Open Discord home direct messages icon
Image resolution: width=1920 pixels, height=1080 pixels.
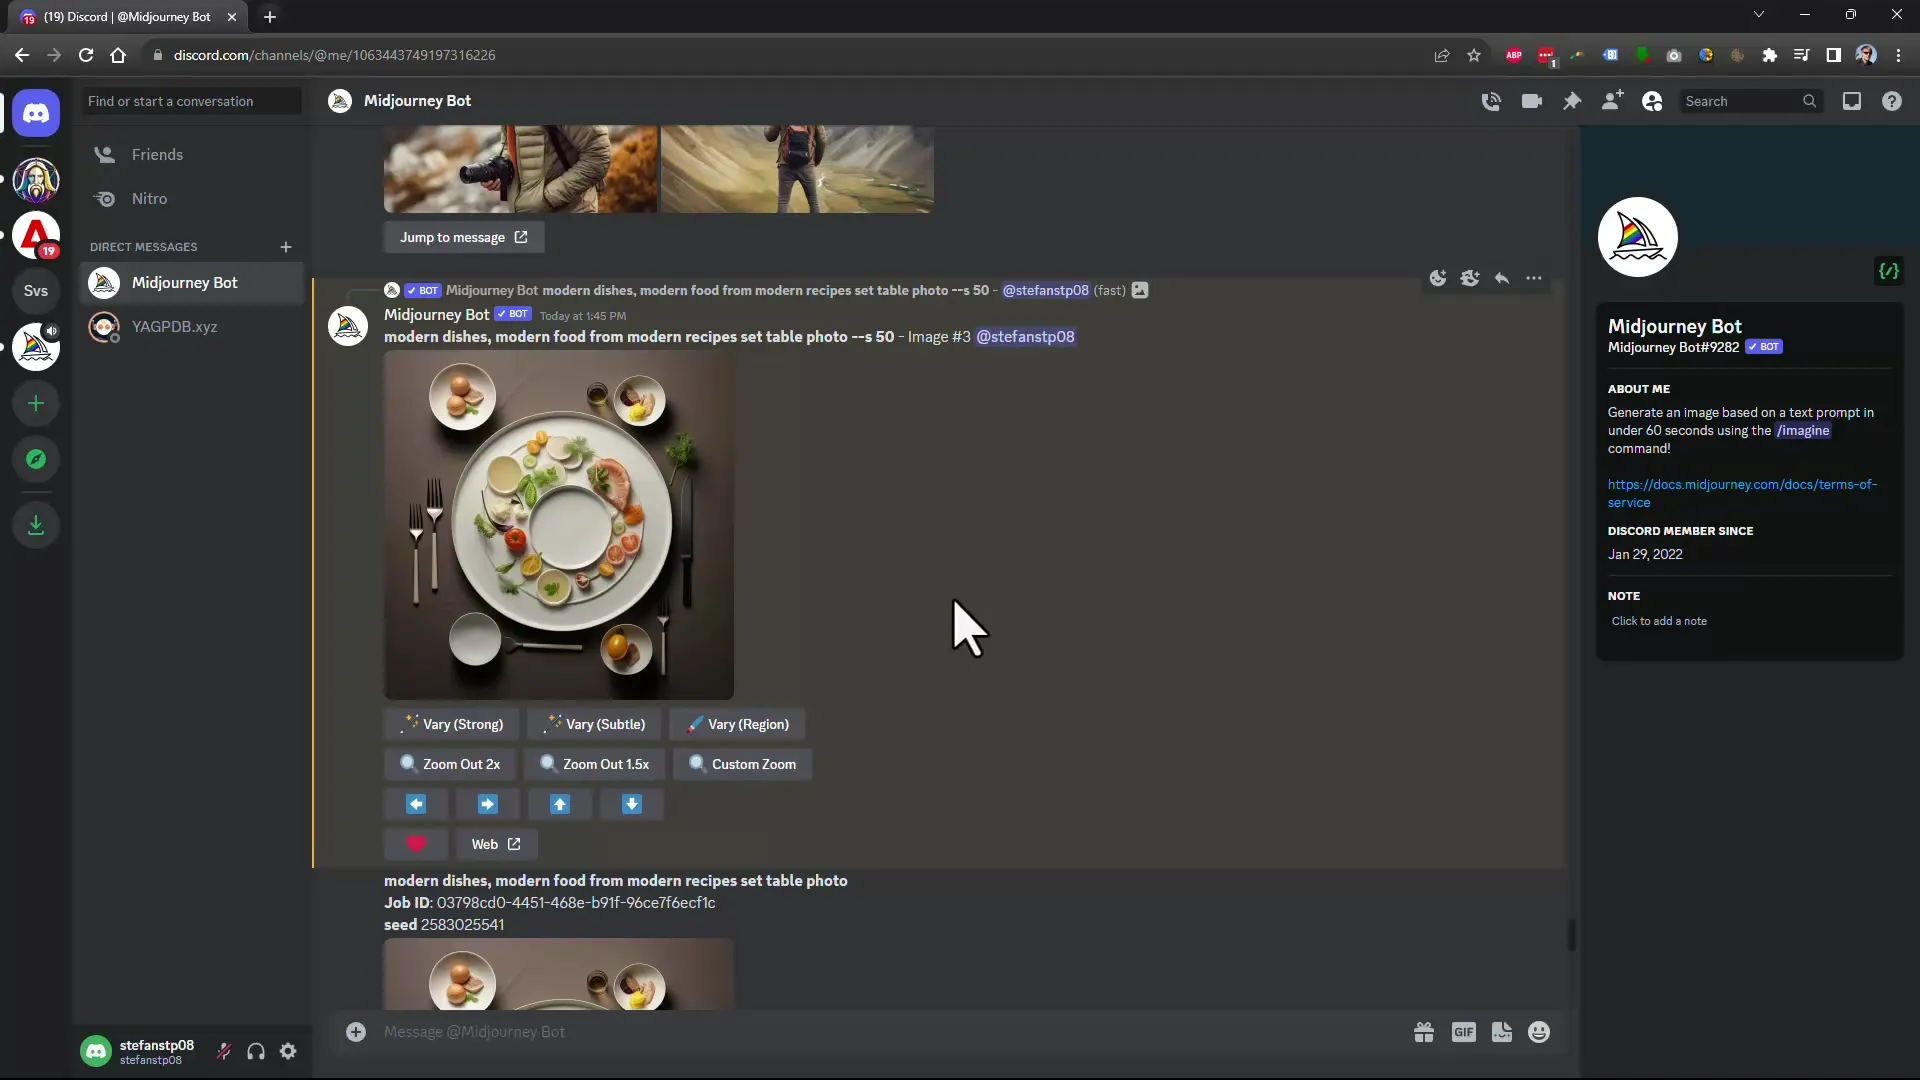pos(36,113)
